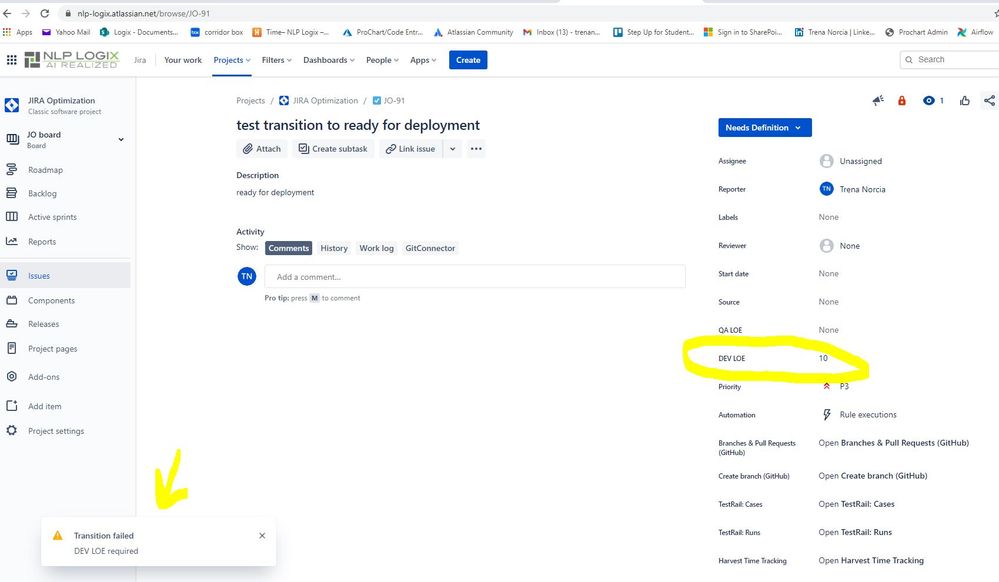Open the TestRail: Runs link
Viewport: 999px width, 582px height.
pos(856,532)
